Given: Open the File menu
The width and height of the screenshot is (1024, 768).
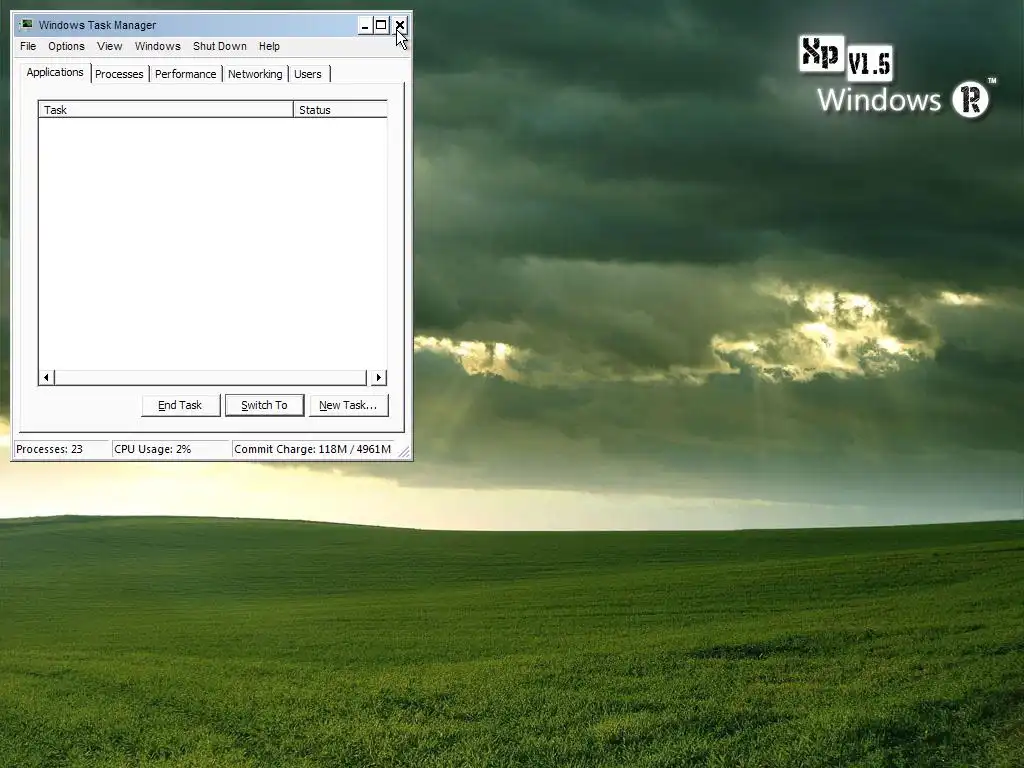Looking at the screenshot, I should click(28, 46).
